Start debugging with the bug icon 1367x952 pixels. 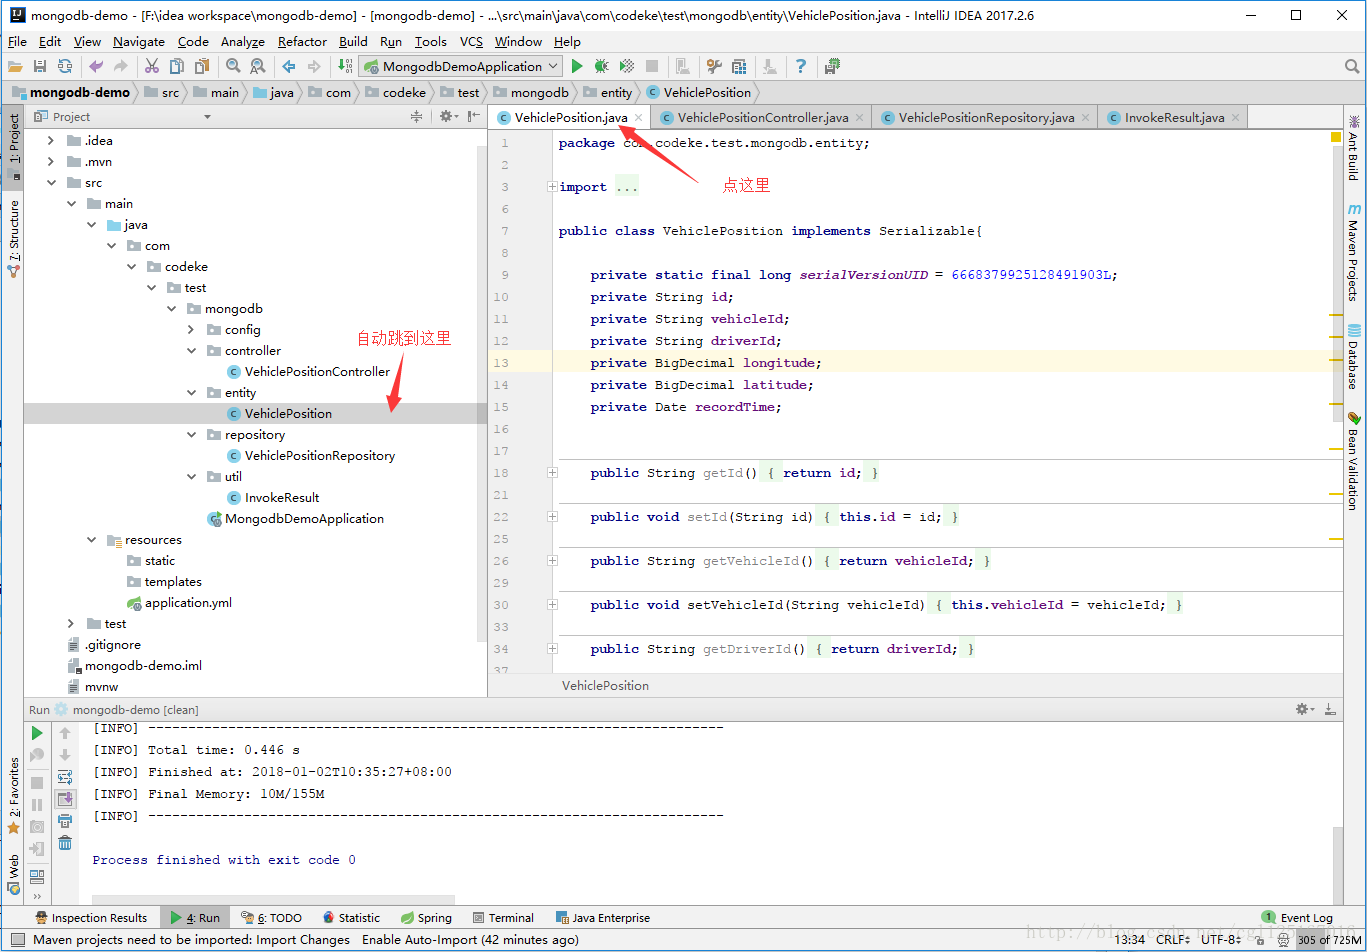(x=599, y=65)
